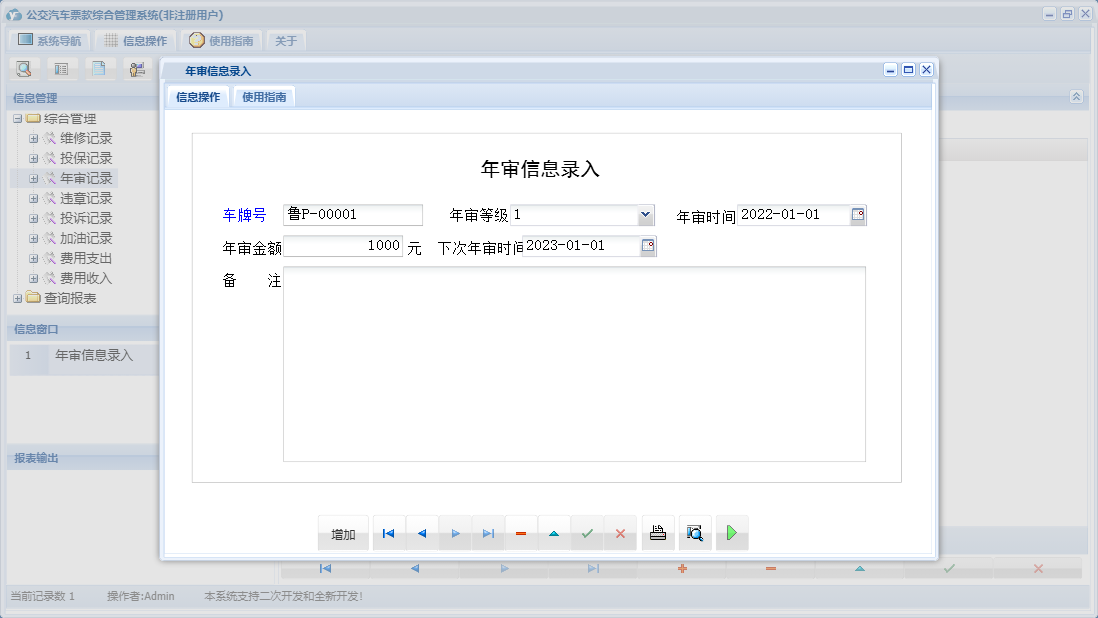1098x618 pixels.
Task: Run the green execute arrow icon
Action: coord(731,533)
